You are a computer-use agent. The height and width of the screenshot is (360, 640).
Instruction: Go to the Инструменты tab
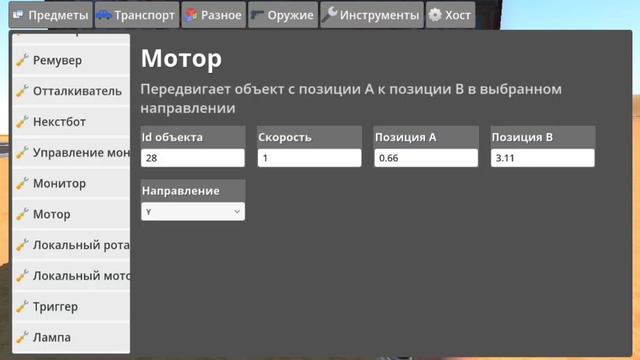(372, 15)
